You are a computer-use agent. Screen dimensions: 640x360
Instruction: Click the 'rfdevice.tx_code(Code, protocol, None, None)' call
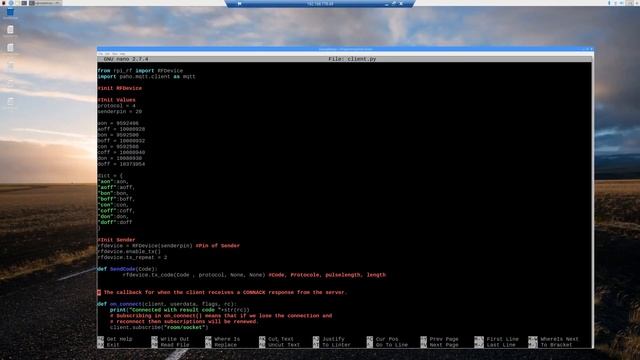coord(194,275)
